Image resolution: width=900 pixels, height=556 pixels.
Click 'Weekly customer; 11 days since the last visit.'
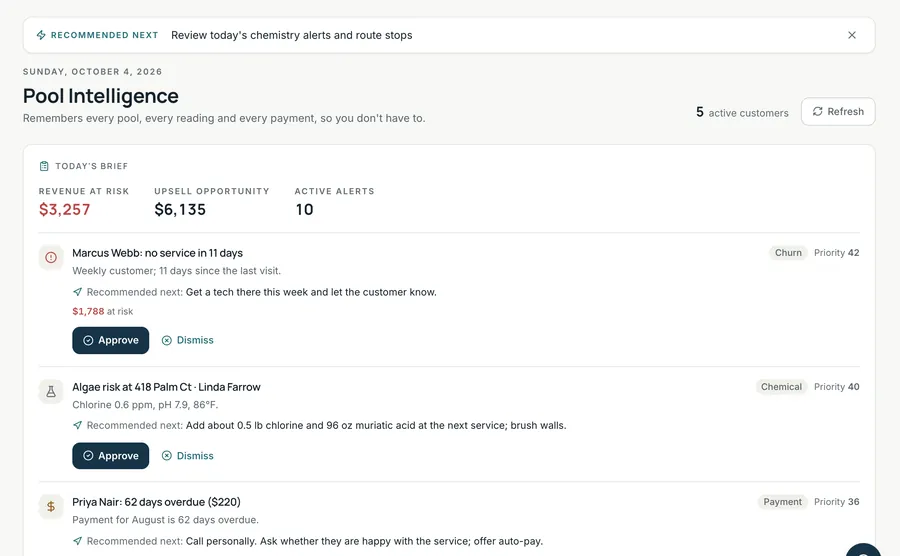[177, 271]
